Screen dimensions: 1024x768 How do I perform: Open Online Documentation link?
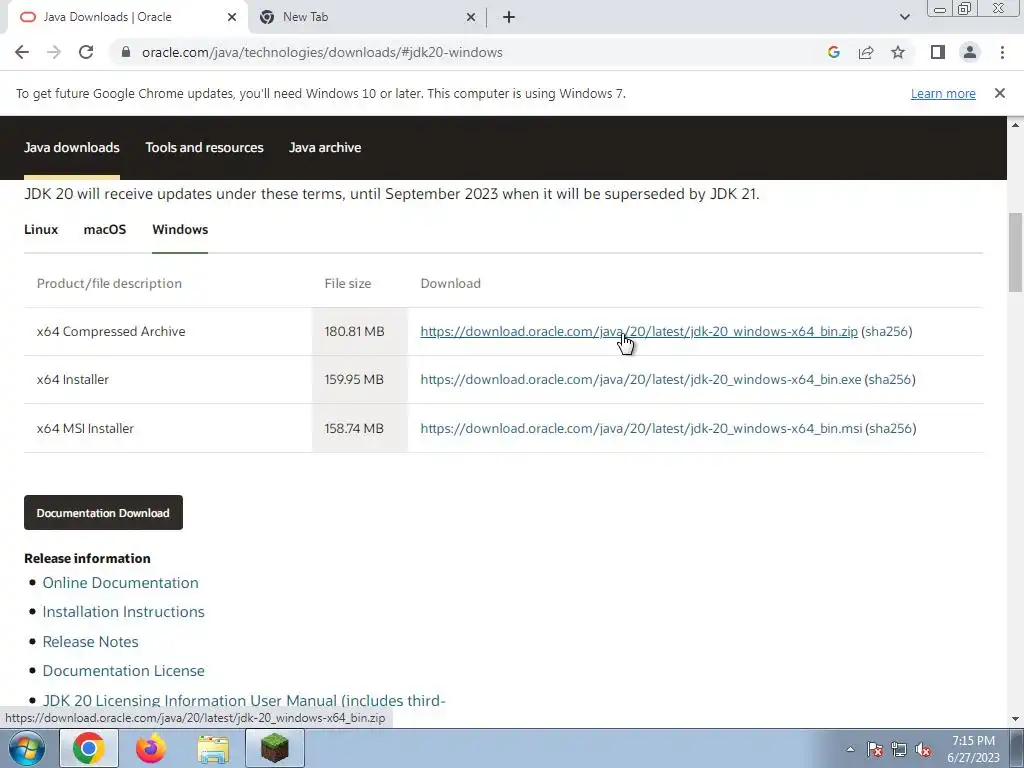pyautogui.click(x=120, y=583)
